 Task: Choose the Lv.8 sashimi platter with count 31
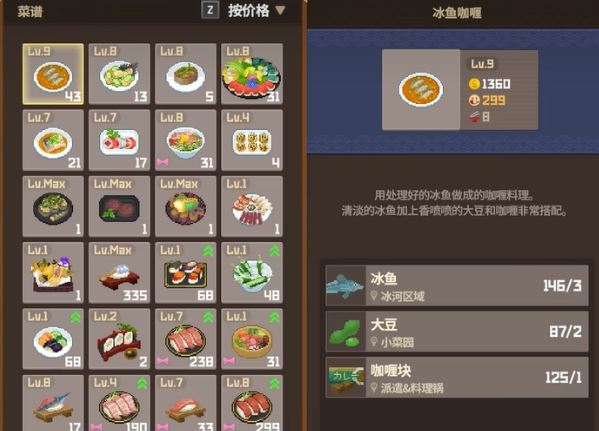click(252, 74)
